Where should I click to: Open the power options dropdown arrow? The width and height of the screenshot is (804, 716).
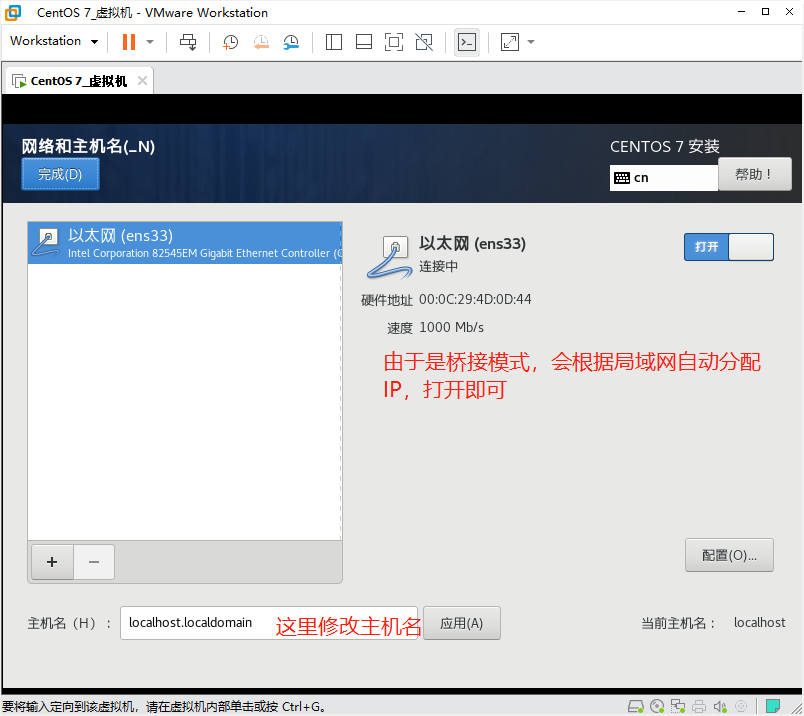click(150, 42)
